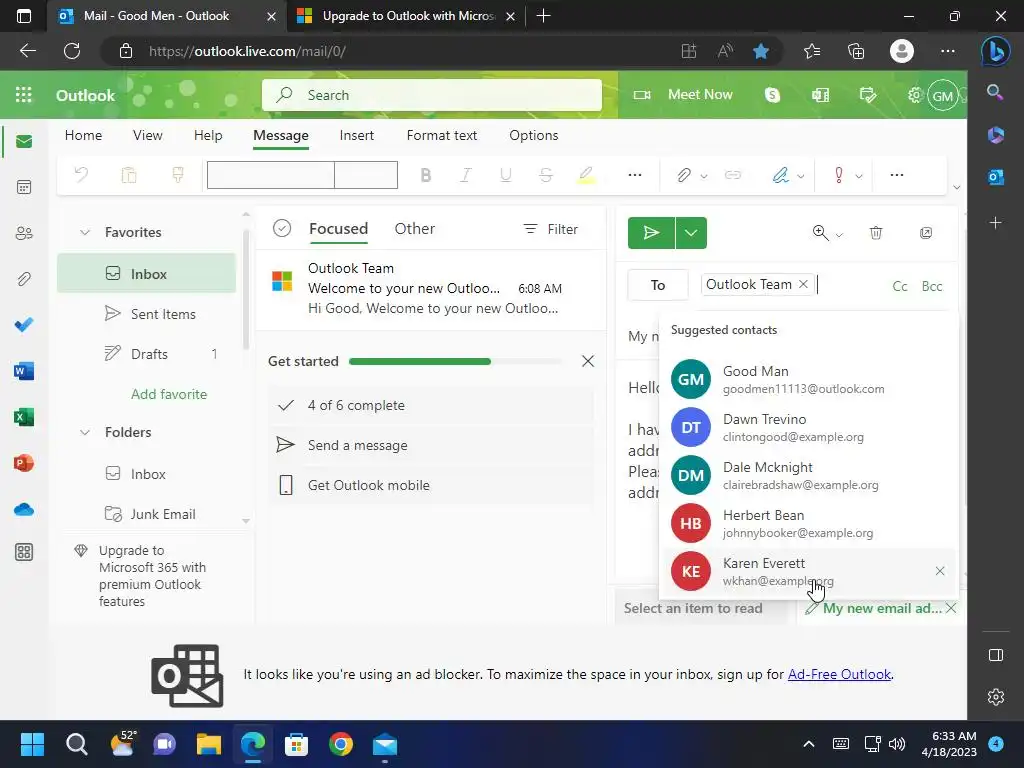The height and width of the screenshot is (768, 1024).
Task: Click the Insert link icon
Action: (733, 175)
